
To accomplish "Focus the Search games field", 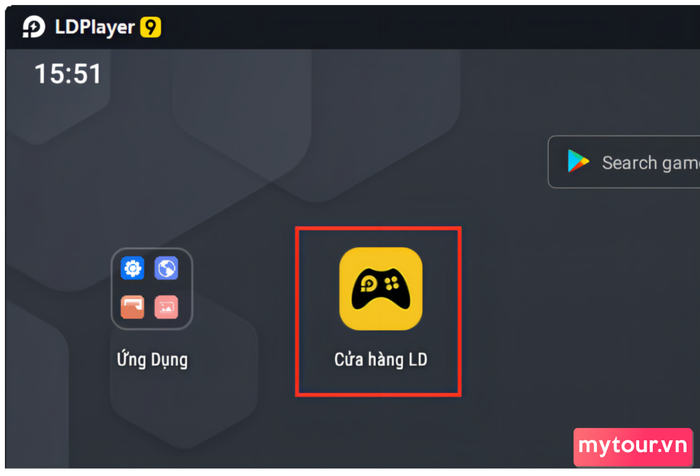I will pos(624,162).
